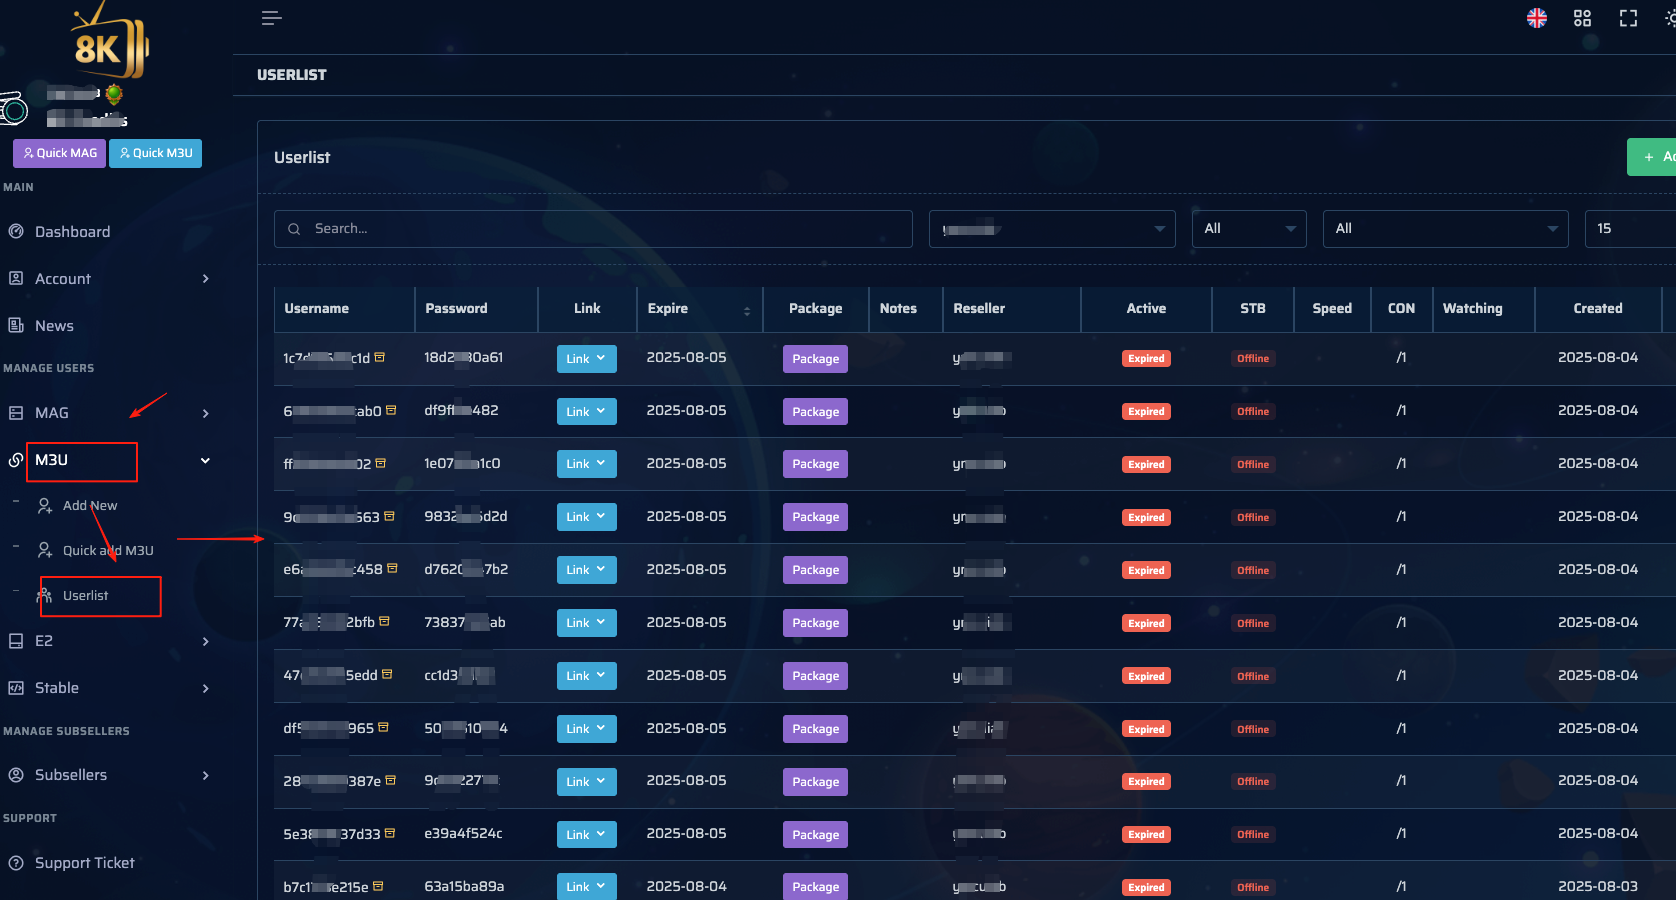The image size is (1676, 900).
Task: Open the News menu item
Action: pos(54,326)
